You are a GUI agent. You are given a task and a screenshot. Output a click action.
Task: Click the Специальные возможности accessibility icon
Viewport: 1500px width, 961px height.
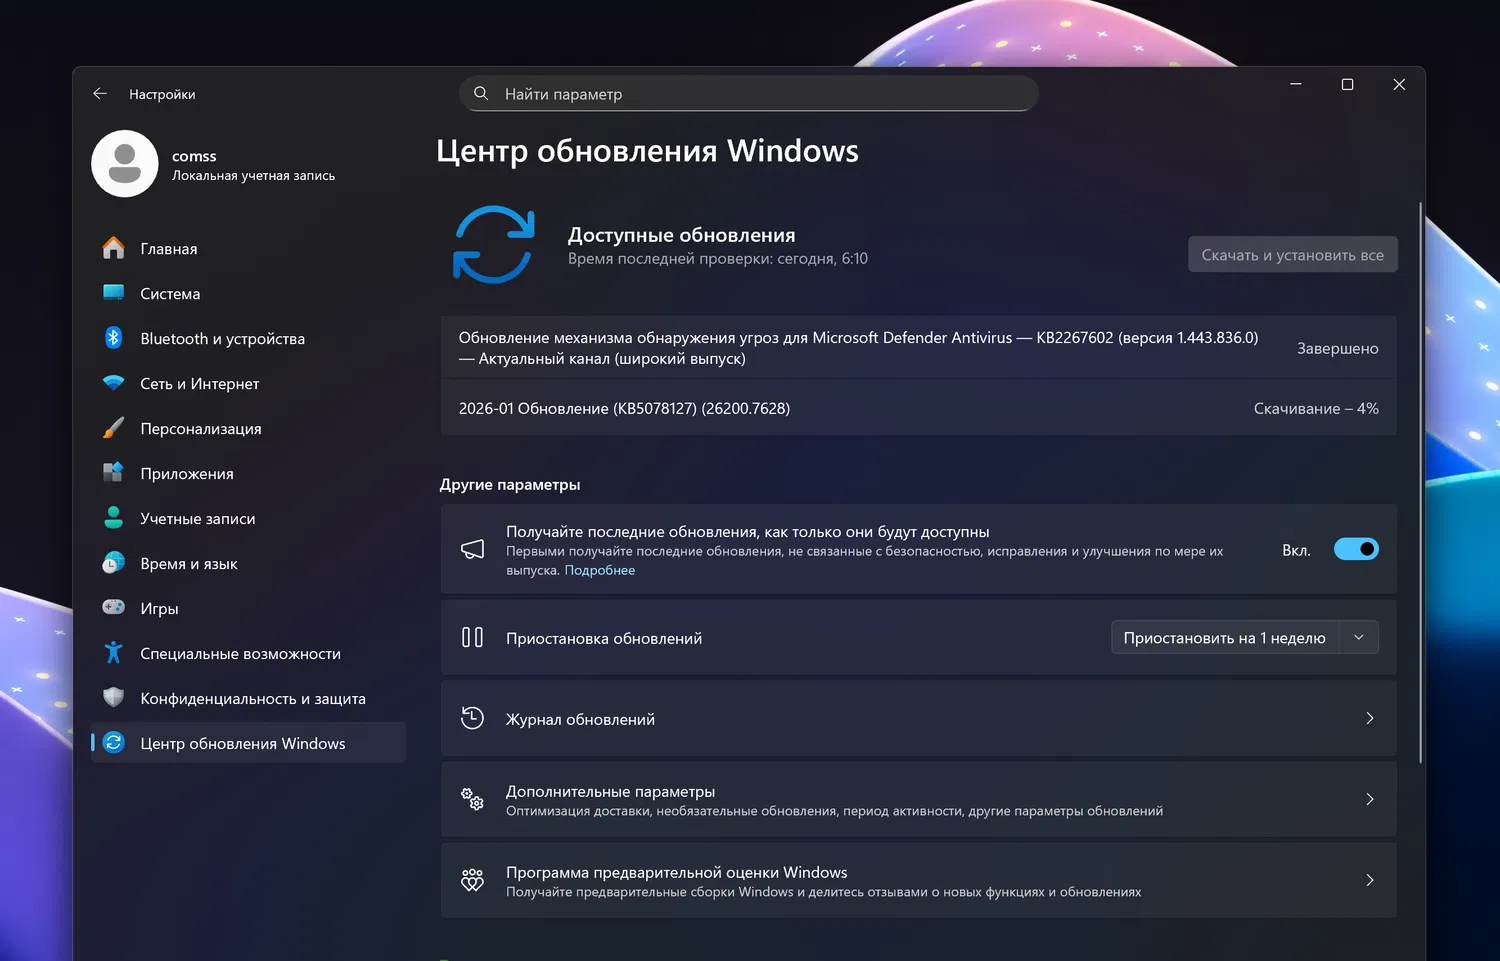point(114,653)
